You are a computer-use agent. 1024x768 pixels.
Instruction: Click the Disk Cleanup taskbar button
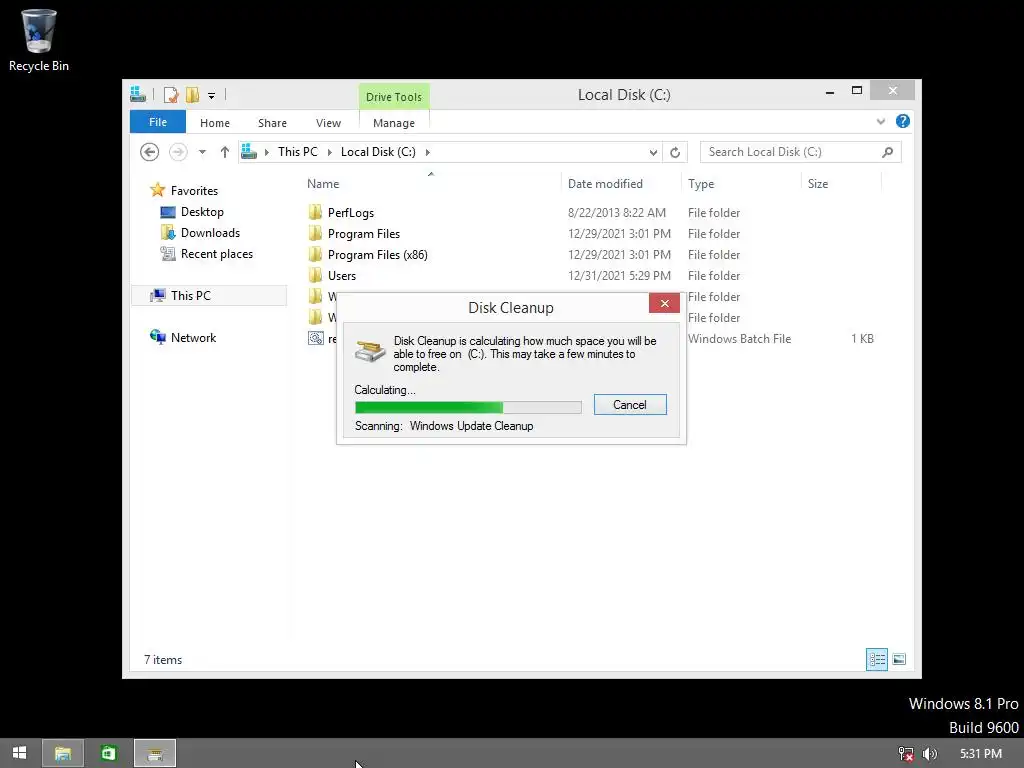click(x=155, y=754)
